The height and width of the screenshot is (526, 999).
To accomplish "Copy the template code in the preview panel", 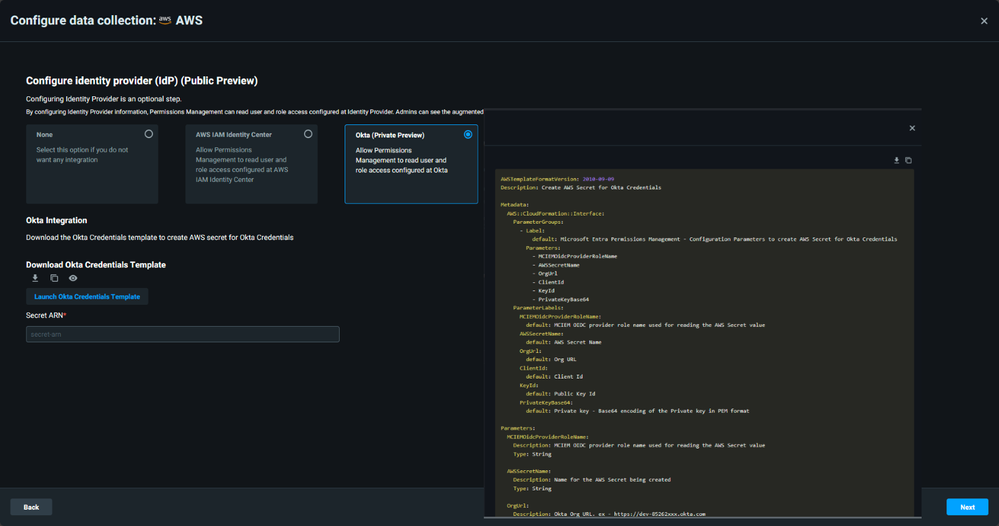I will coord(909,160).
